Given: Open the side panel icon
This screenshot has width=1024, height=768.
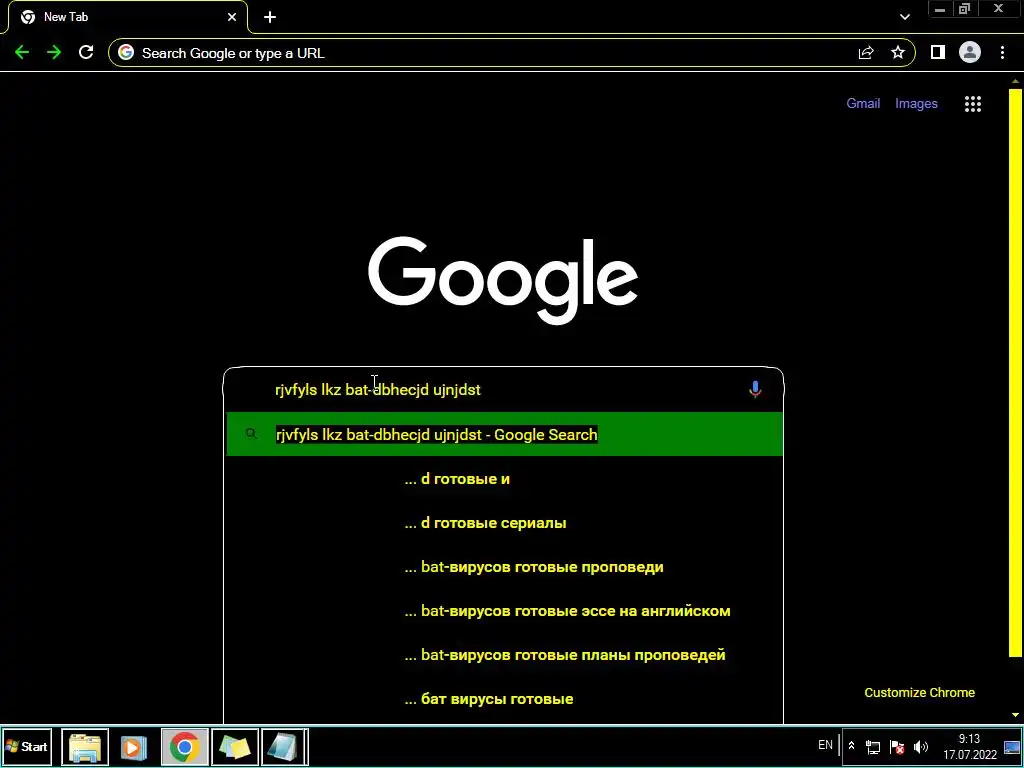Looking at the screenshot, I should click(938, 53).
